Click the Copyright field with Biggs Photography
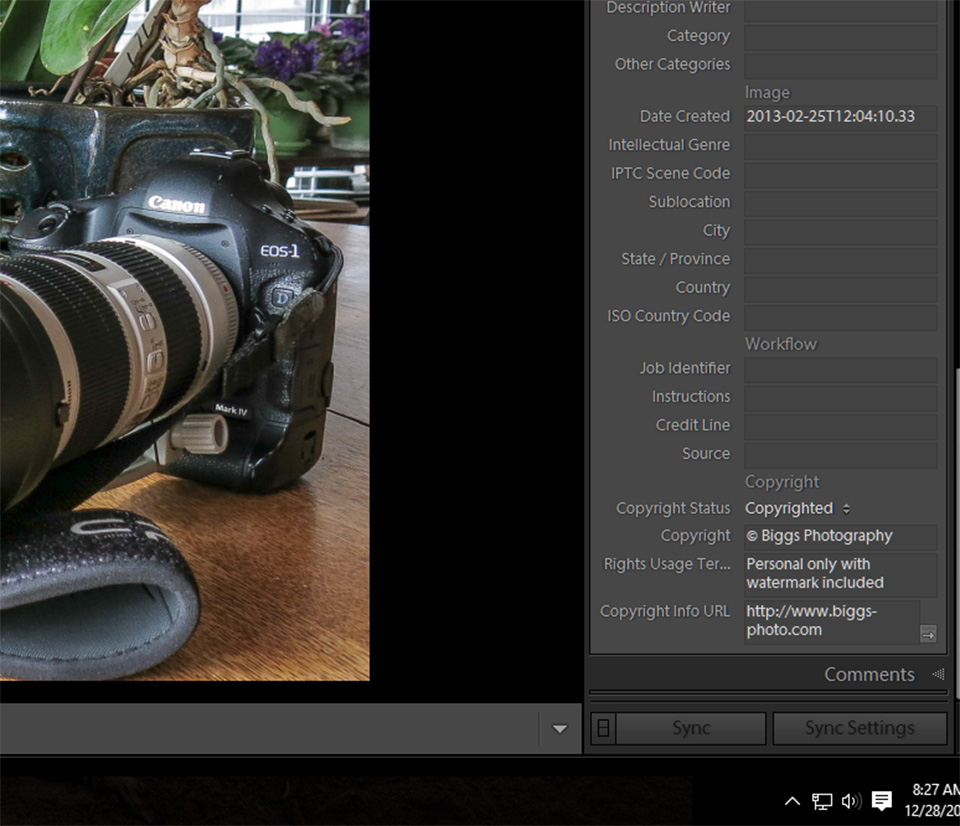 click(840, 536)
